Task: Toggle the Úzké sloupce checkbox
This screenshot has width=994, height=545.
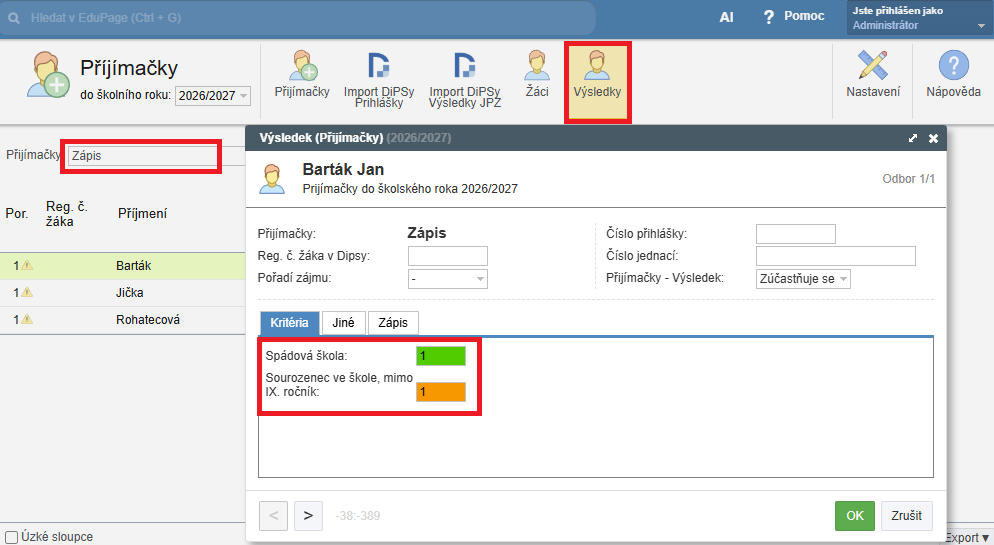Action: (x=11, y=537)
